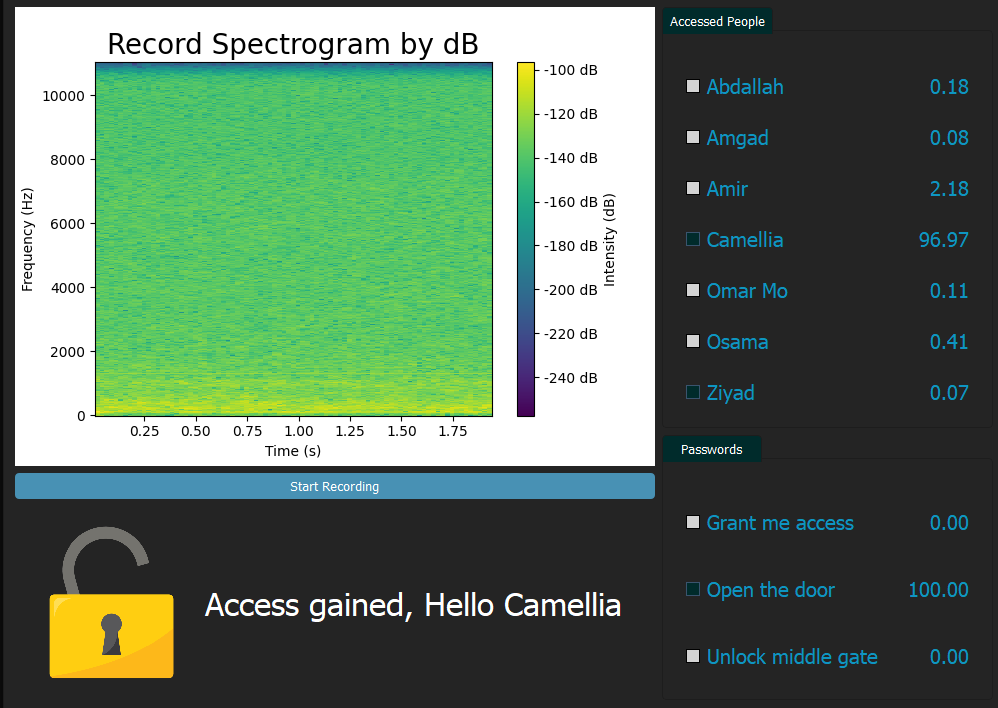Enable the Amir checkbox
998x708 pixels.
693,189
